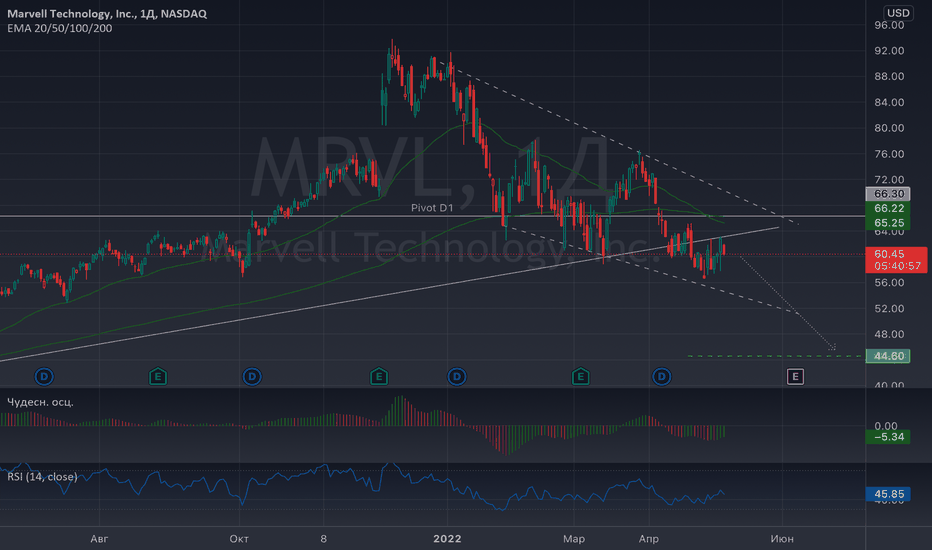The image size is (932, 550).
Task: Click the Pivot D1 line label
Action: [432, 208]
